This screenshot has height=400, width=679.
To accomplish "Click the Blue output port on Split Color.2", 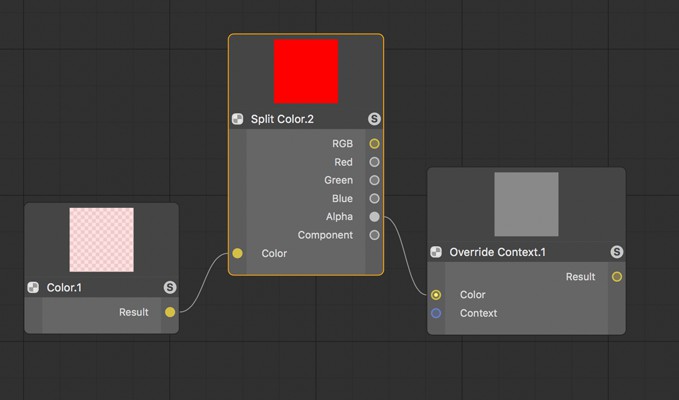I will pyautogui.click(x=375, y=199).
